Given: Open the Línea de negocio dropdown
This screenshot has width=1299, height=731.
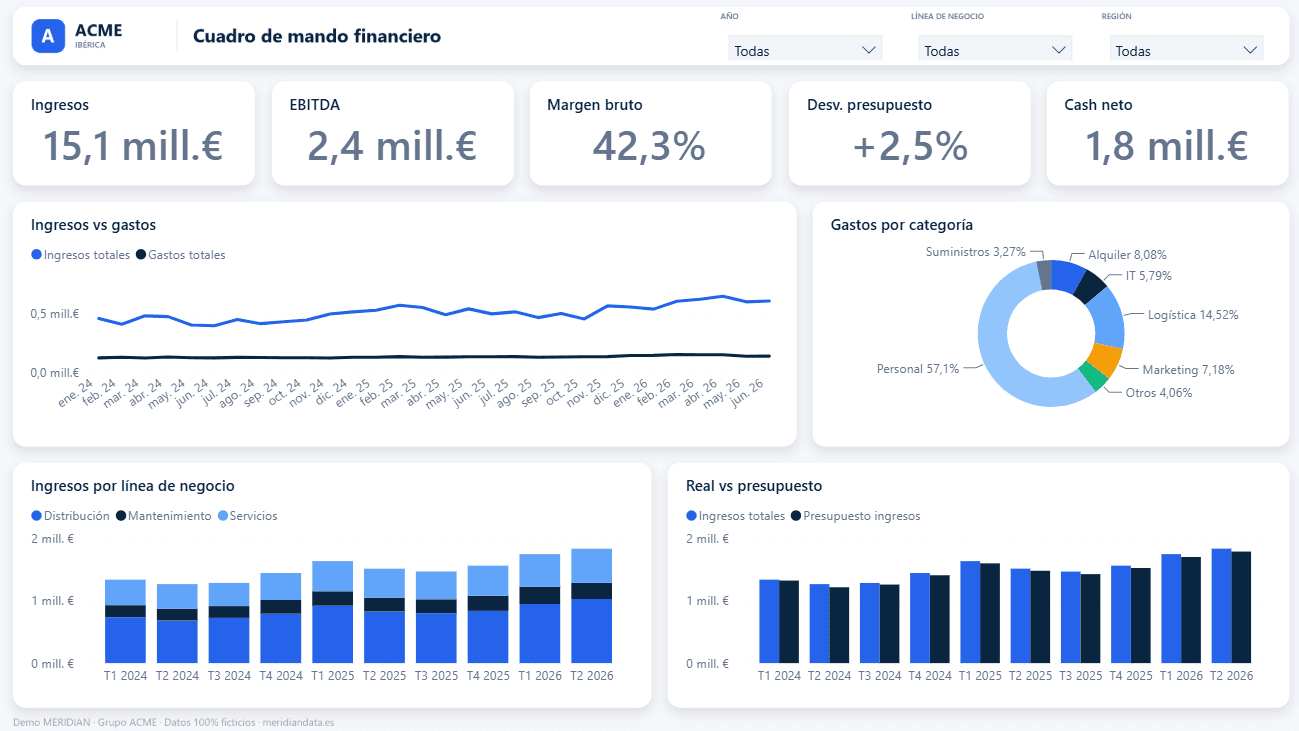Looking at the screenshot, I should click(x=995, y=50).
